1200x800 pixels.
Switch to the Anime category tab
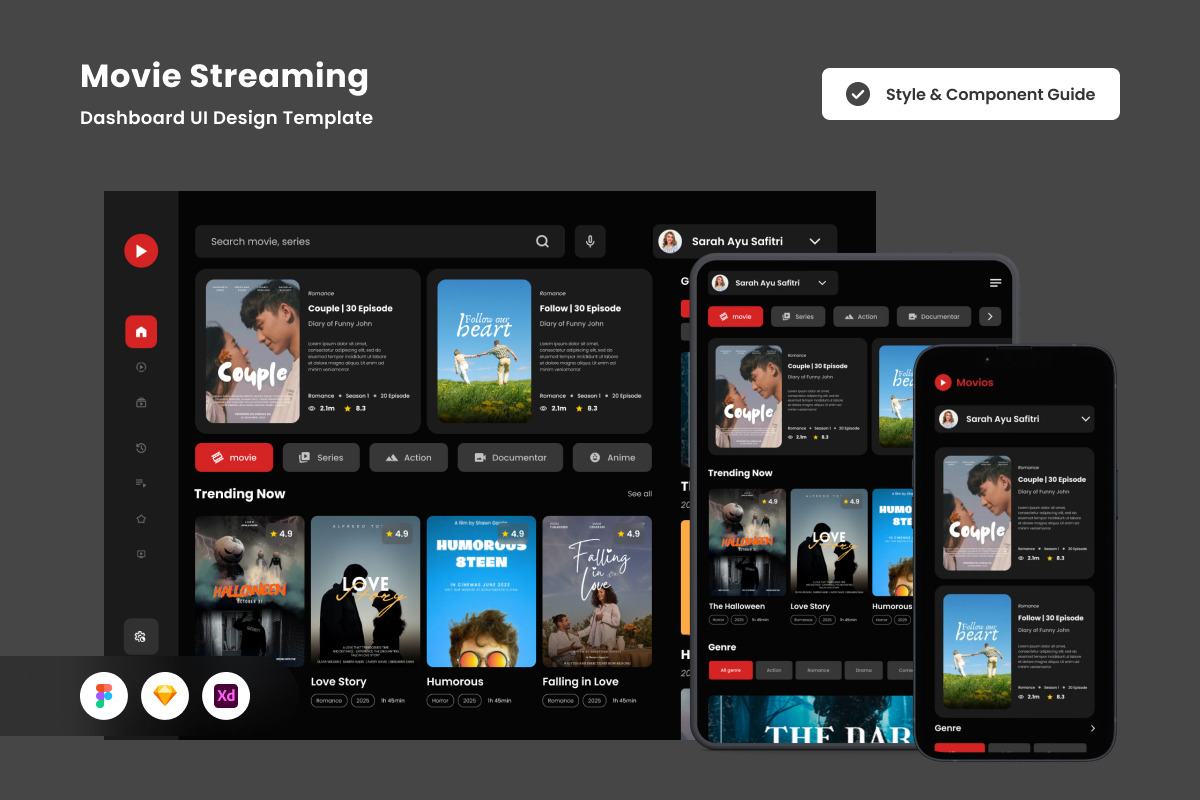(x=612, y=458)
